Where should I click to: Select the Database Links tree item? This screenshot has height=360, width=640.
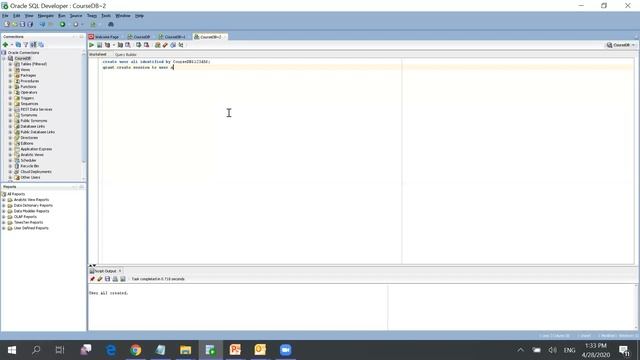click(x=33, y=127)
